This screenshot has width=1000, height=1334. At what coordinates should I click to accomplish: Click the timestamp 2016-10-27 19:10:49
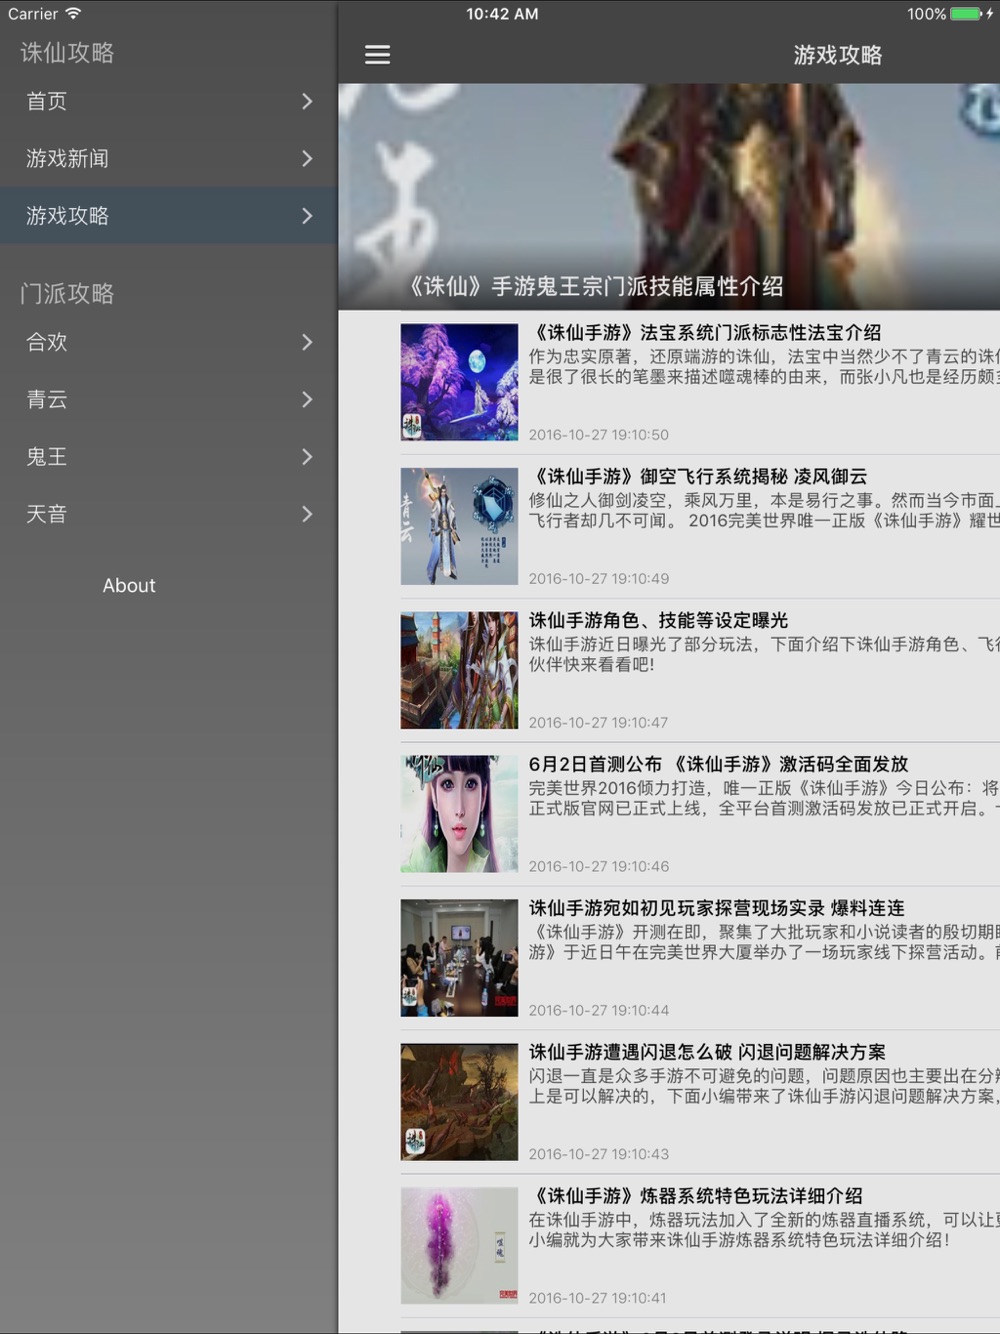pos(599,579)
